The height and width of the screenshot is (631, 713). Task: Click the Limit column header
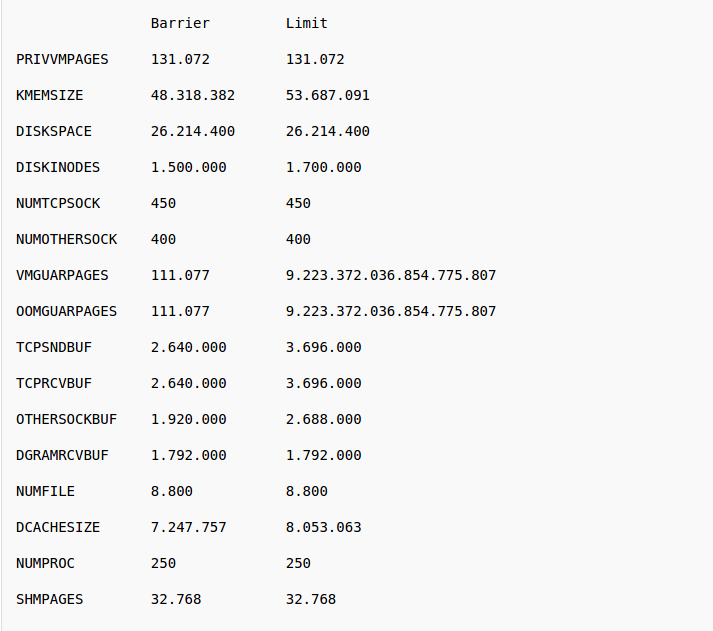pyautogui.click(x=306, y=23)
